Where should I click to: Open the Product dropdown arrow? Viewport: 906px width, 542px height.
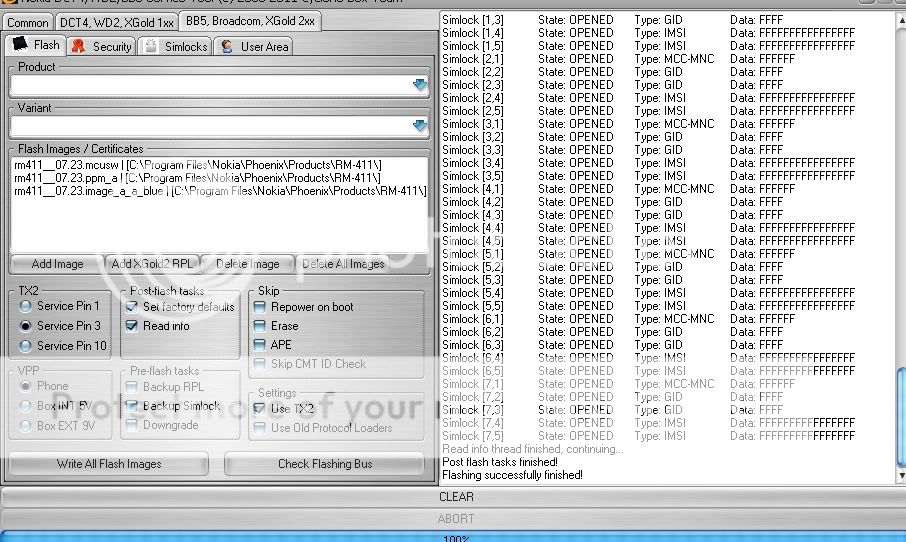coord(420,86)
